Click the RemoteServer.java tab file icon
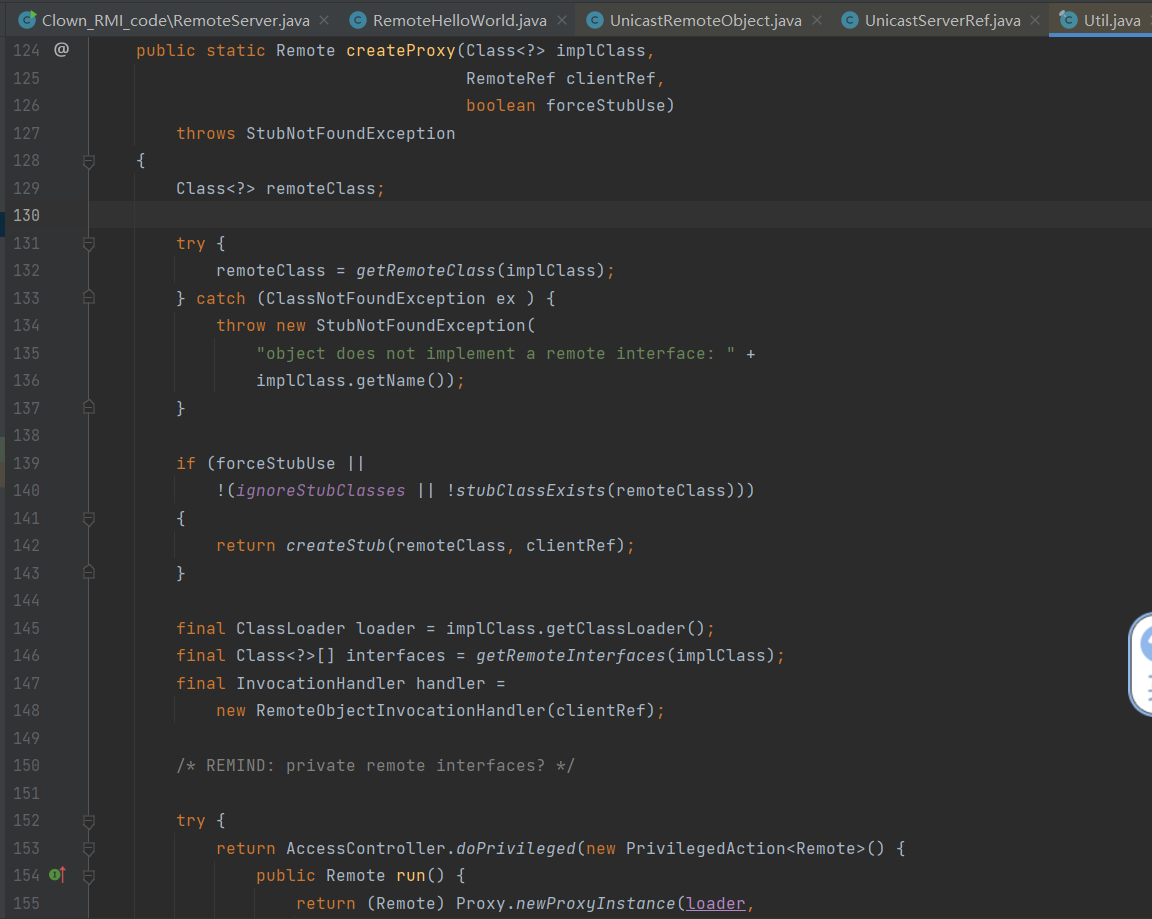The width and height of the screenshot is (1152, 919). [27, 20]
